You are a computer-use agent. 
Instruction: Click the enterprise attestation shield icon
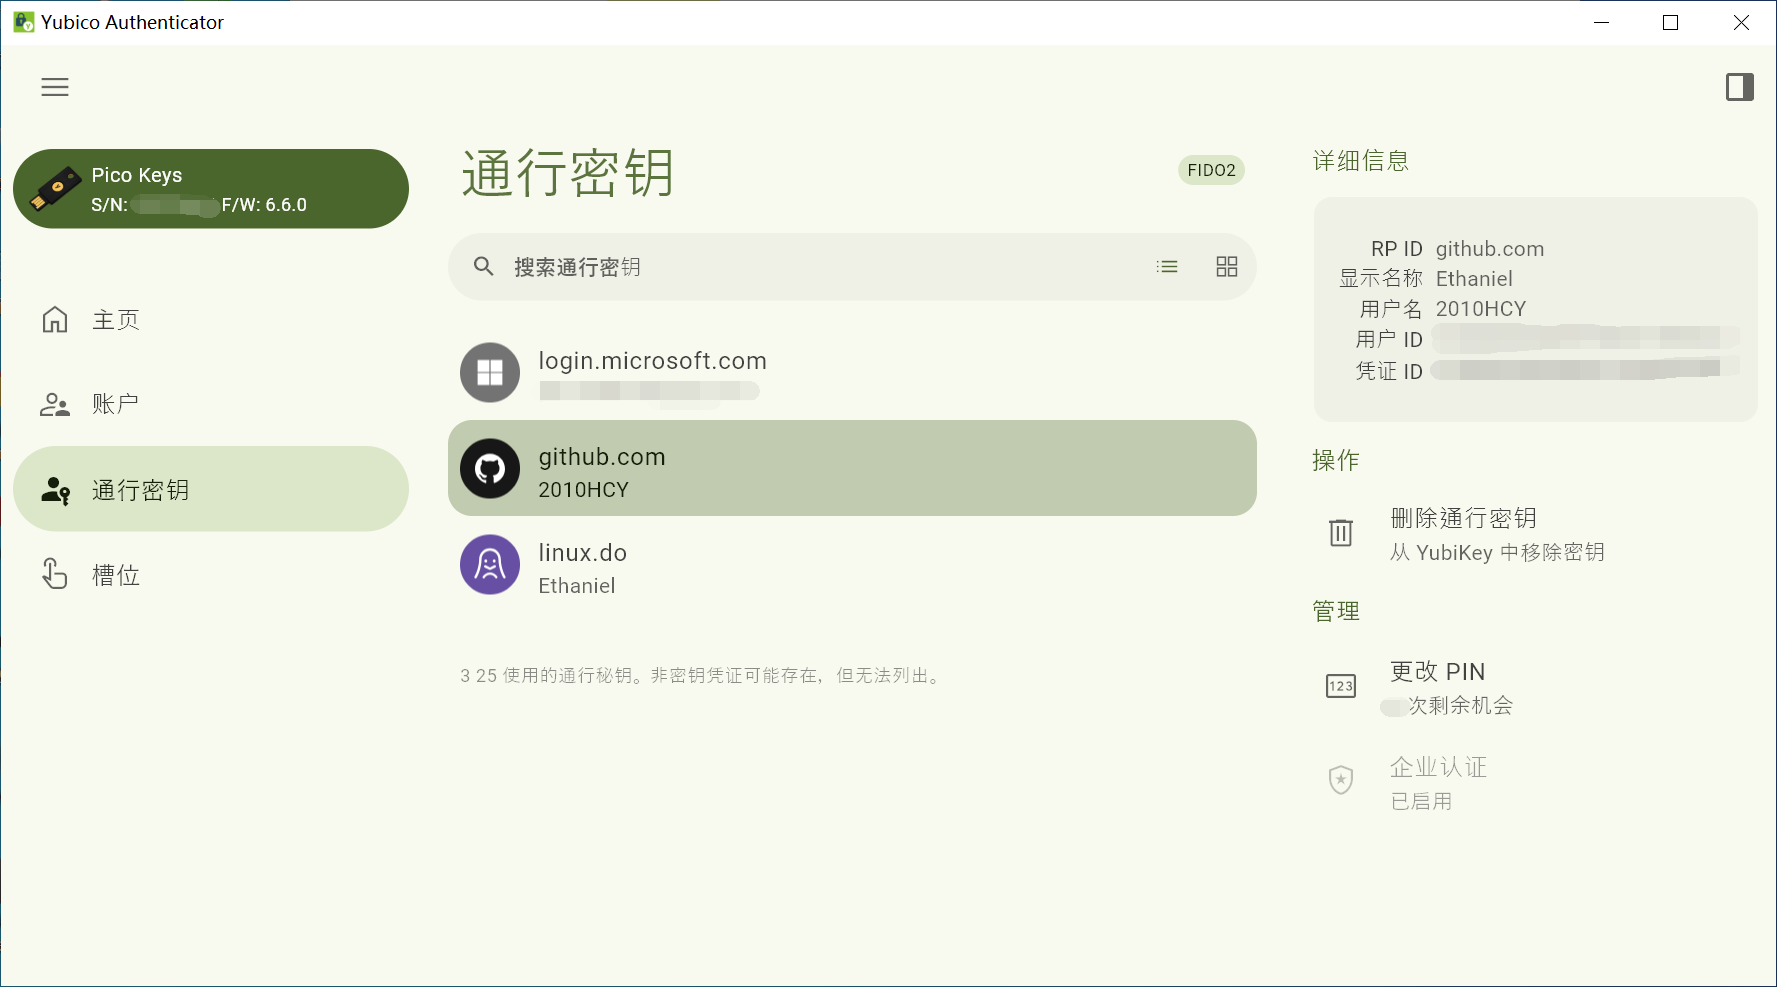point(1341,780)
